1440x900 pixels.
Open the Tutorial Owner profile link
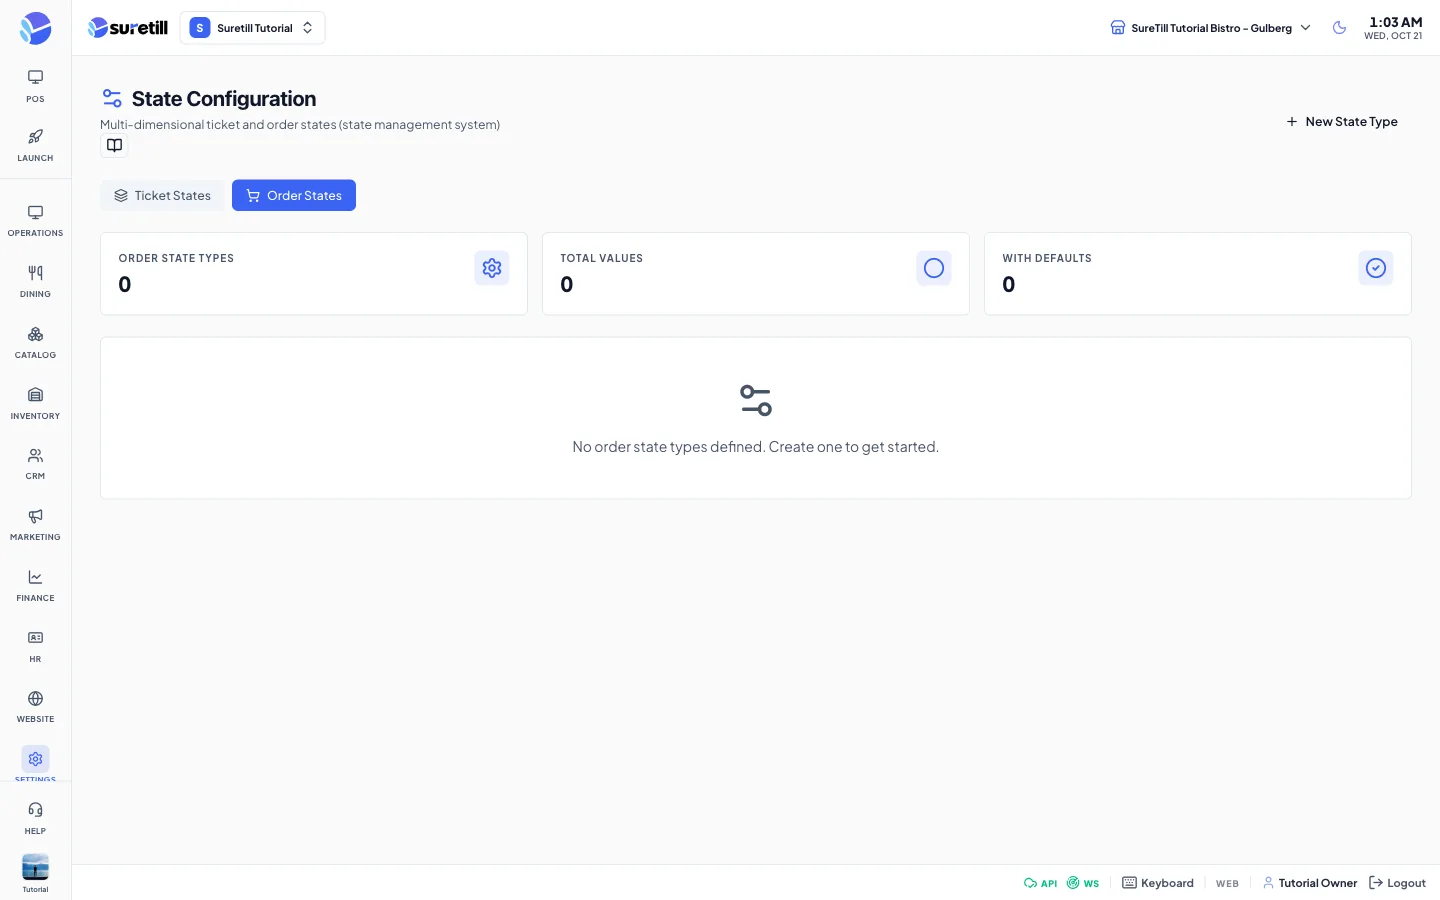(1310, 883)
